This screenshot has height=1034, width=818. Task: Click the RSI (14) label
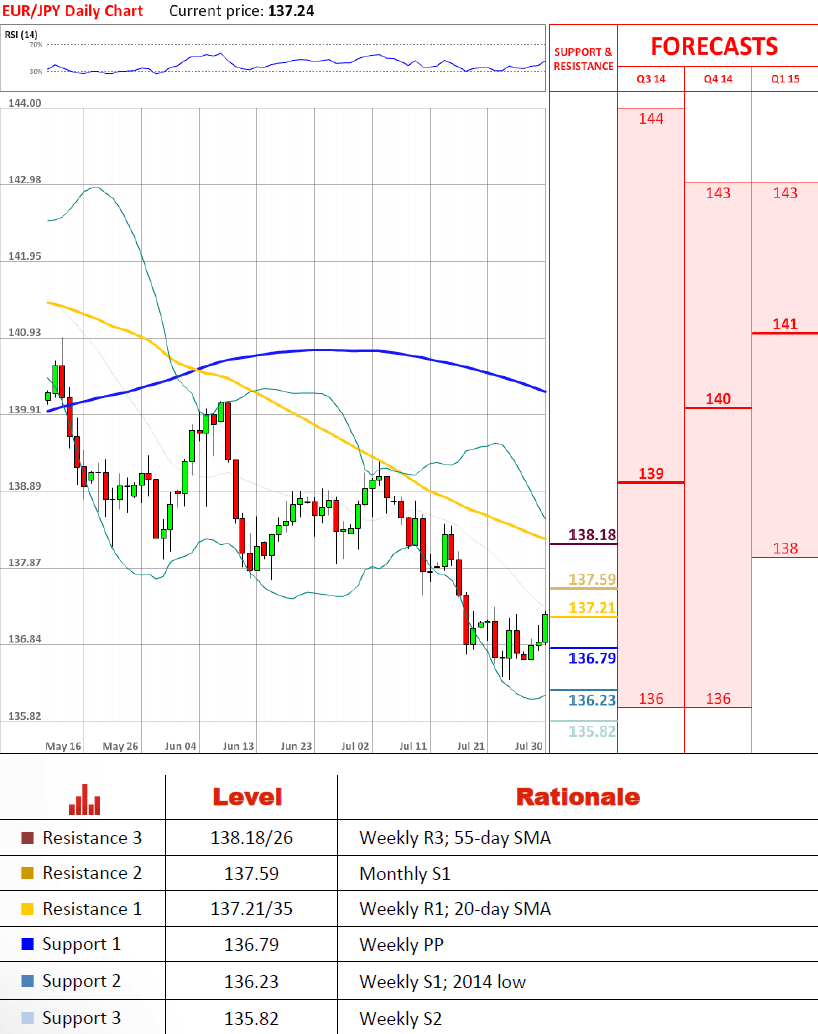(x=21, y=34)
